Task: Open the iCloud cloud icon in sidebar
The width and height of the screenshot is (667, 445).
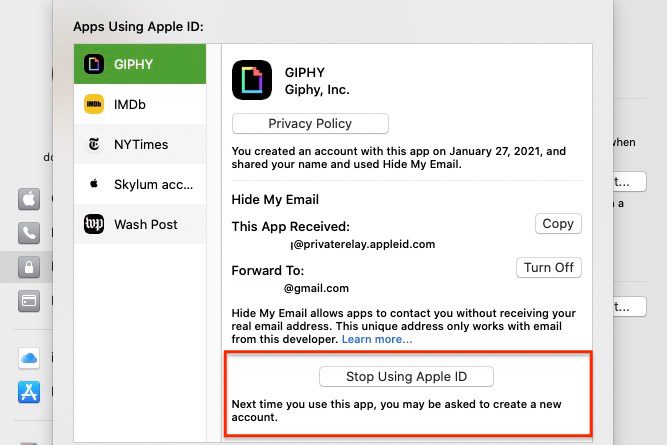Action: 29,358
